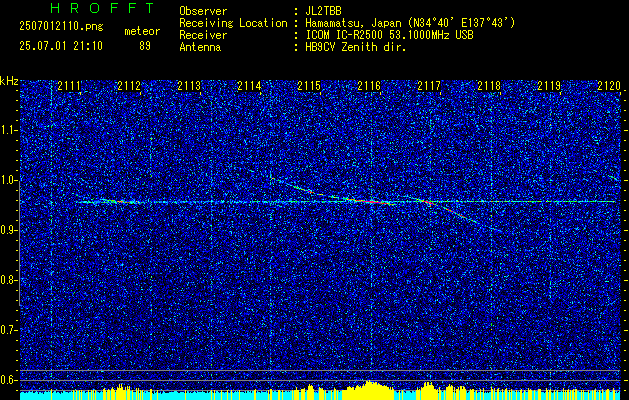
Task: Click the ICOM IC-R2500 53.1000MHz USB text
Action: tap(390, 35)
